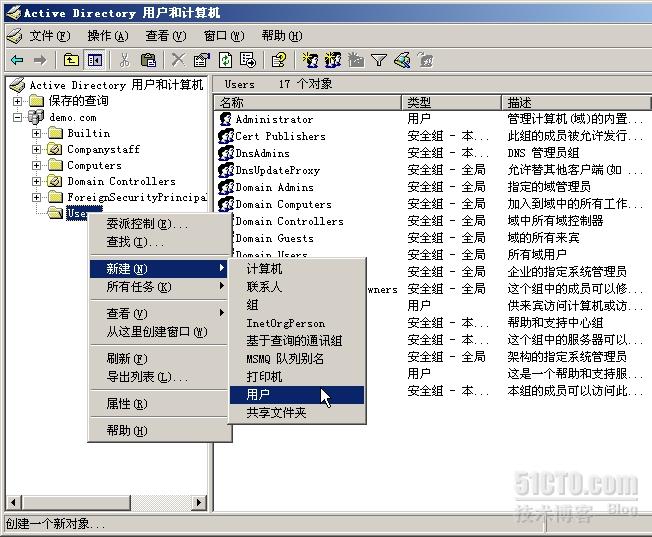
Task: Open the 帮助(H) menu bar item
Action: [282, 36]
